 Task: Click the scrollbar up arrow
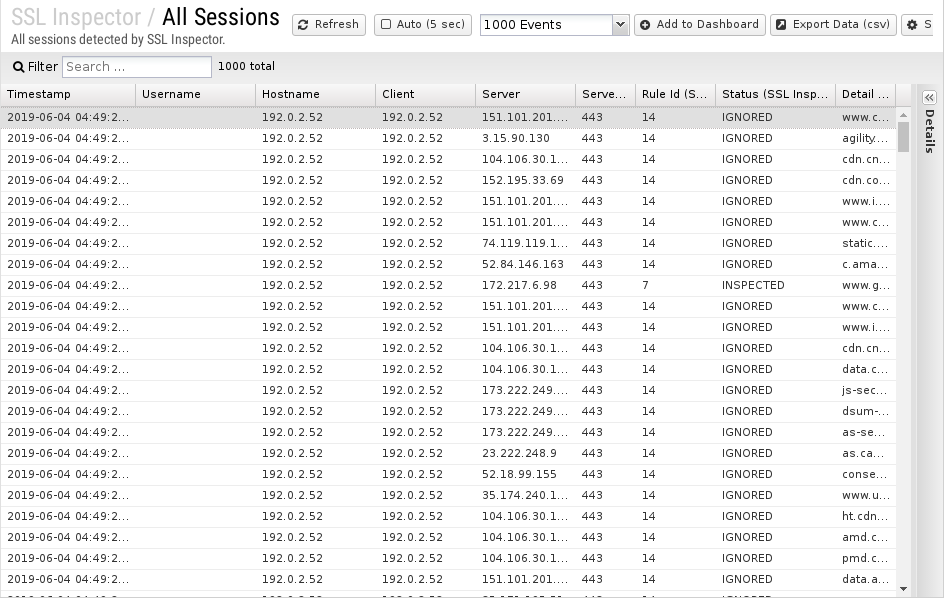(903, 114)
